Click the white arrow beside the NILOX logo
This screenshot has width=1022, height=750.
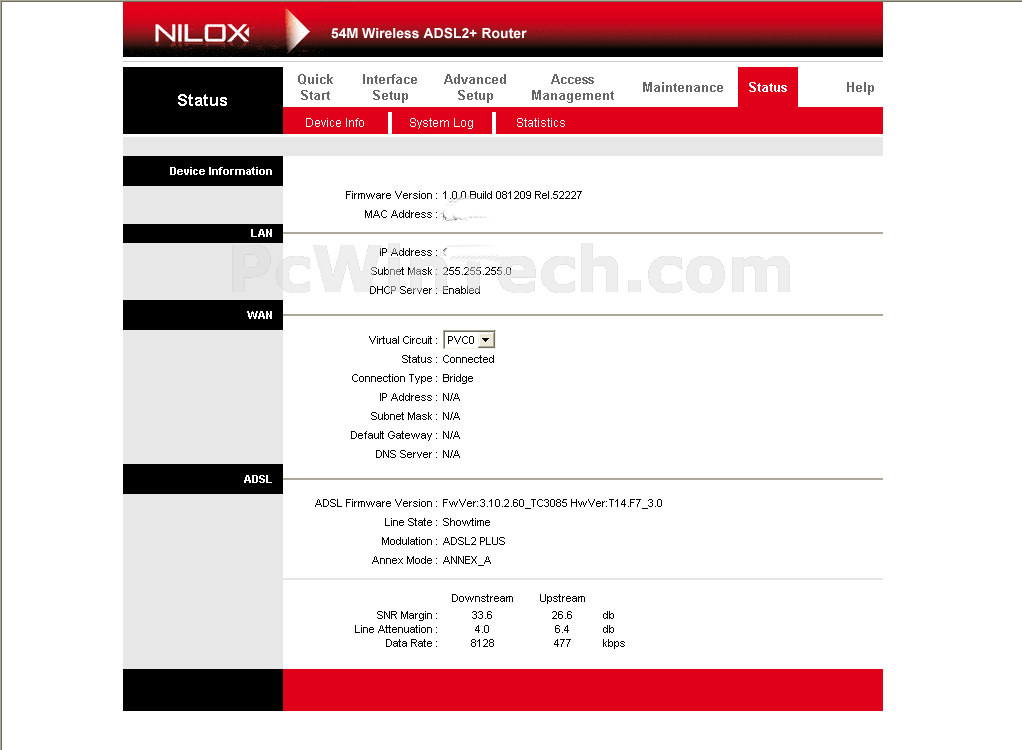(298, 31)
